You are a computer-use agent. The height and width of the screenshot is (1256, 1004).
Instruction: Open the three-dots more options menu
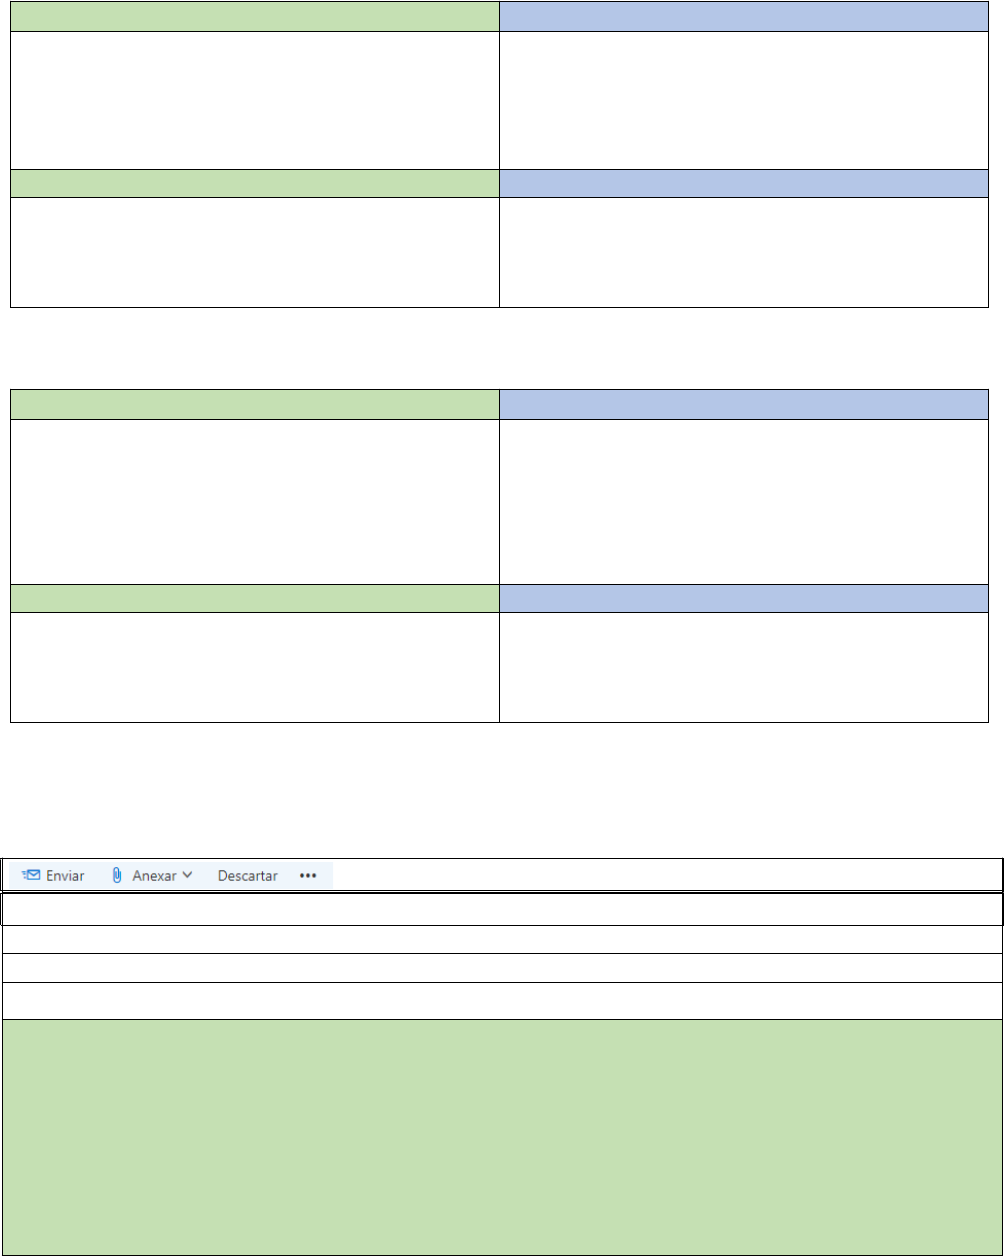point(308,875)
